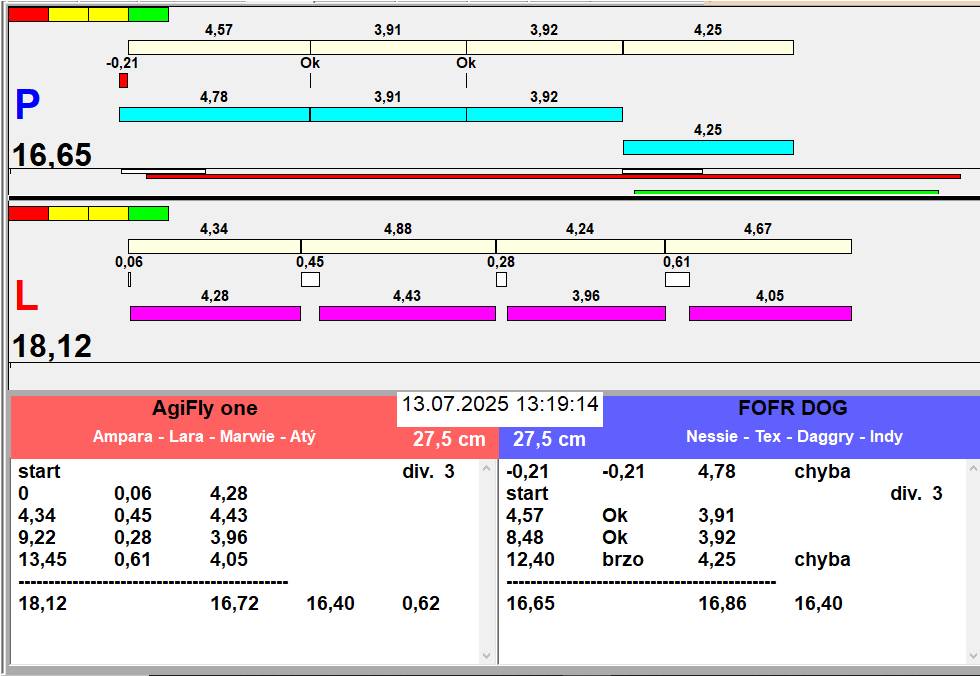Click the 16,72 value in AgiFly totals row
This screenshot has width=980, height=676.
[234, 604]
